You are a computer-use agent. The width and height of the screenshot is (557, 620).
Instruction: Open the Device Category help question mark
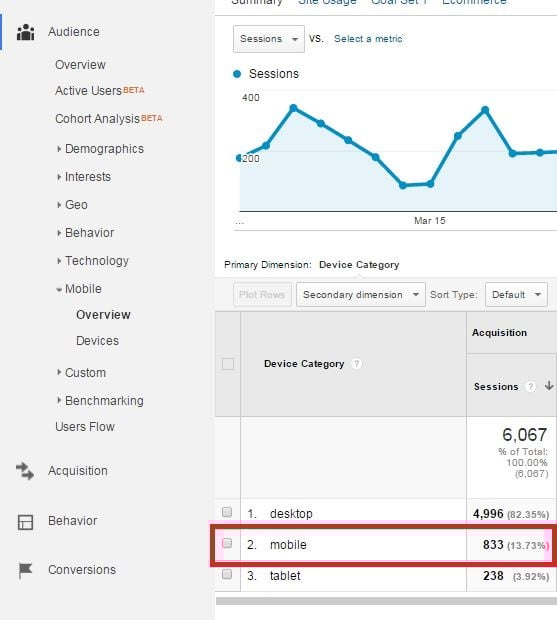pos(356,363)
